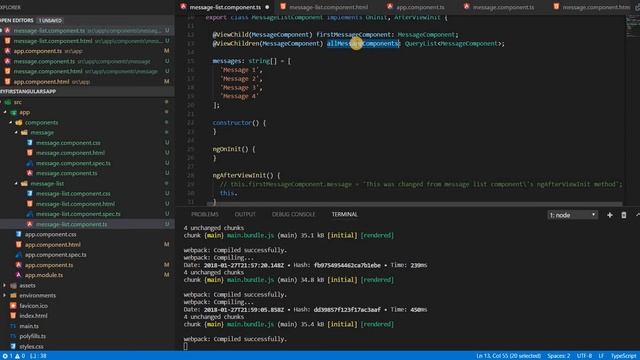640x360 pixels.
Task: Open message-list.component.html in explorer tree
Action: pos(75,204)
